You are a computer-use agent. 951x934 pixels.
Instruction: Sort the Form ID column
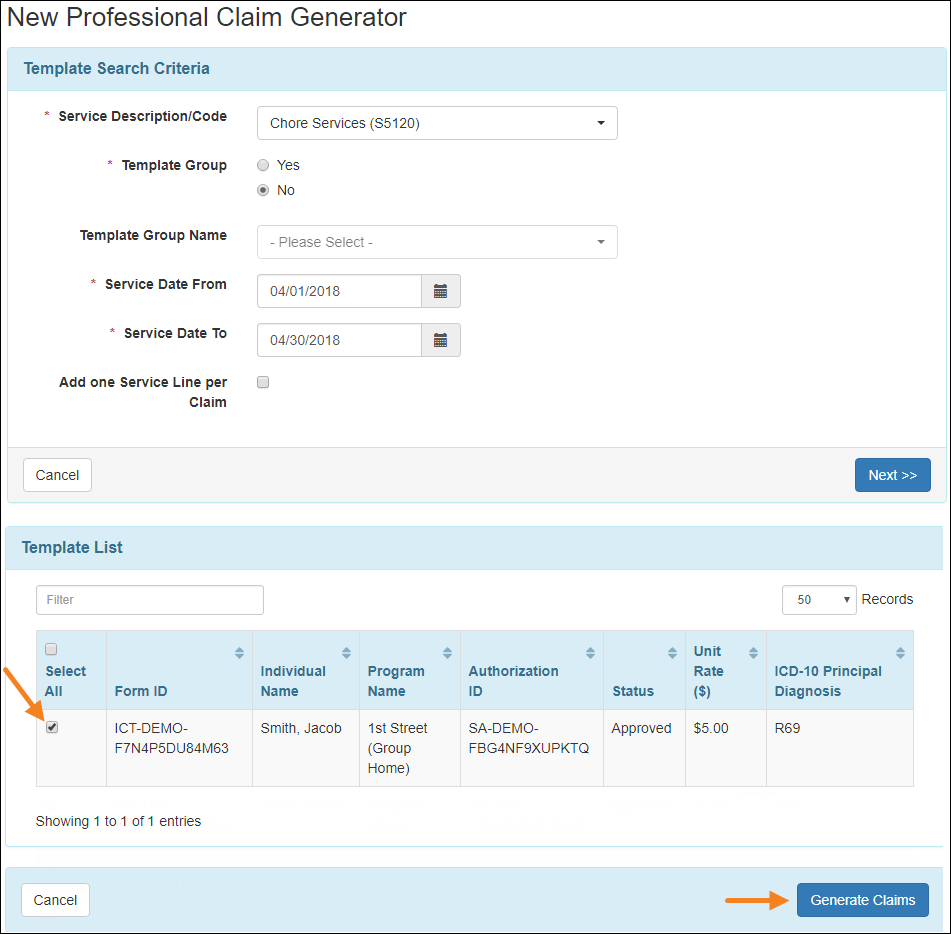[238, 651]
